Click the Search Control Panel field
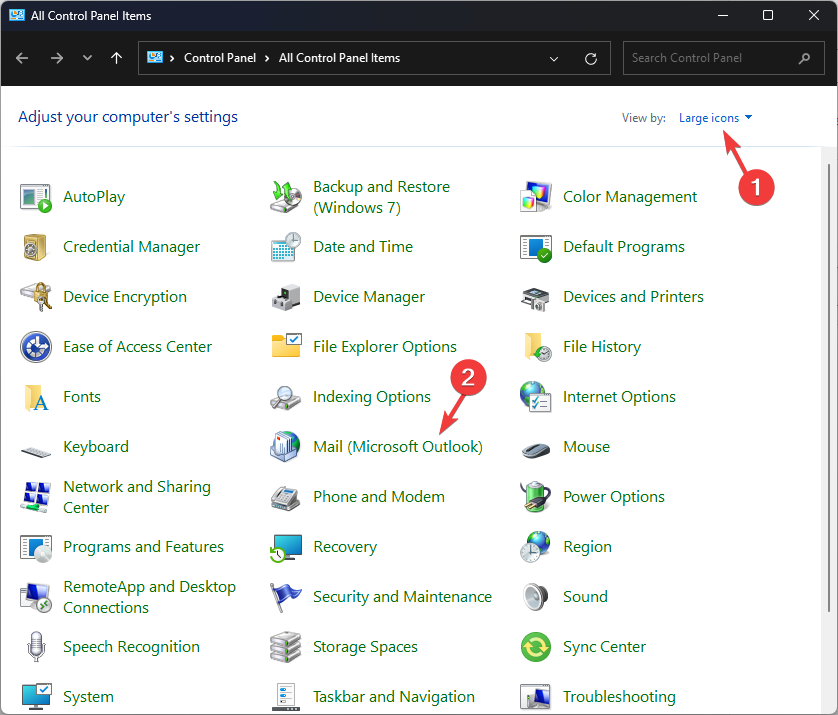 710,58
